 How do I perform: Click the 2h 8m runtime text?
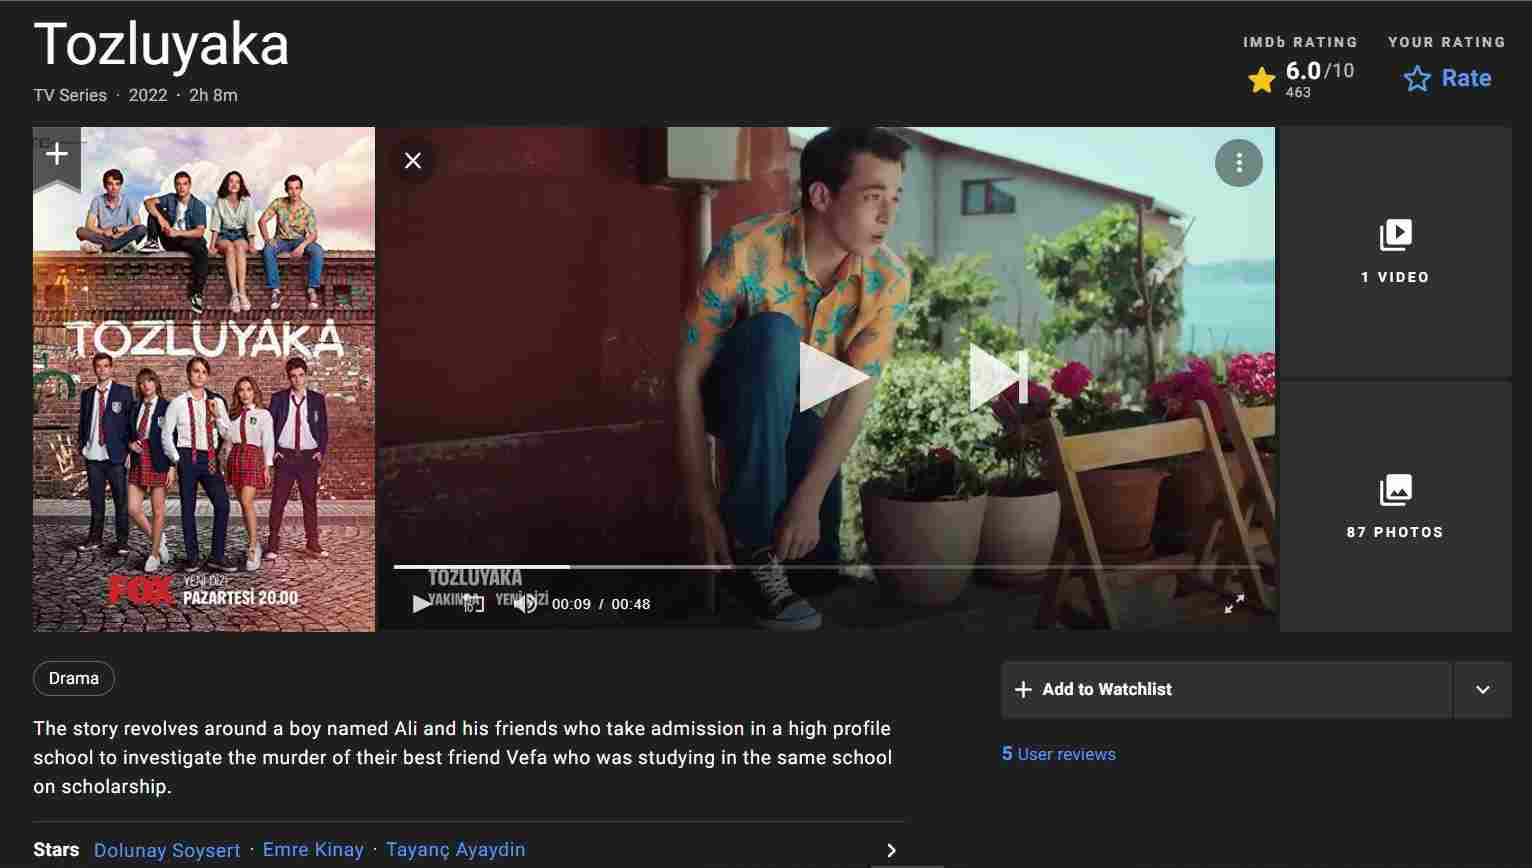(213, 95)
